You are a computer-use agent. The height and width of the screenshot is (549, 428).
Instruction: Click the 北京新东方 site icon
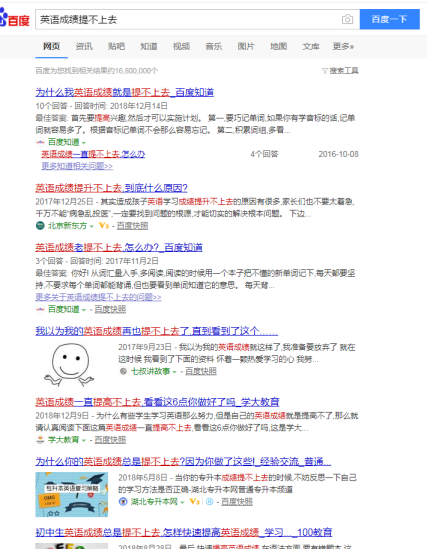40,225
